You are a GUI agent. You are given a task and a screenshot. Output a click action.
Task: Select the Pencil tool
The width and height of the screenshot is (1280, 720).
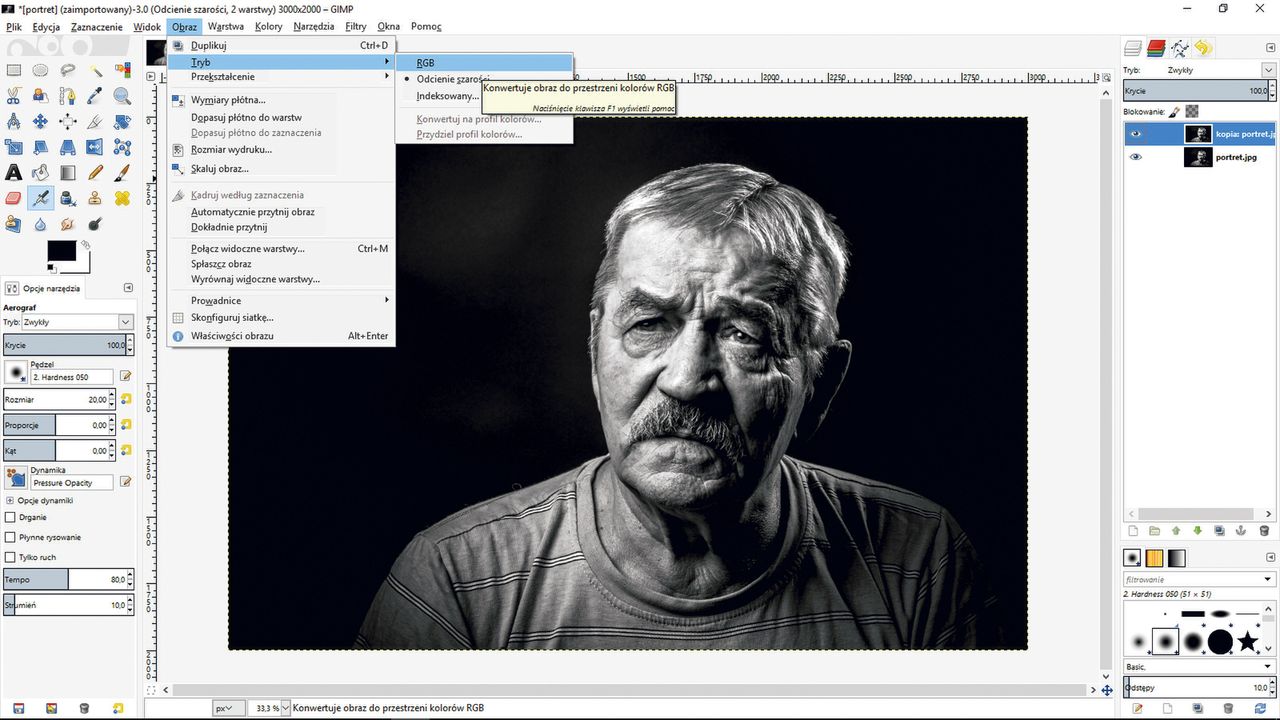(95, 173)
